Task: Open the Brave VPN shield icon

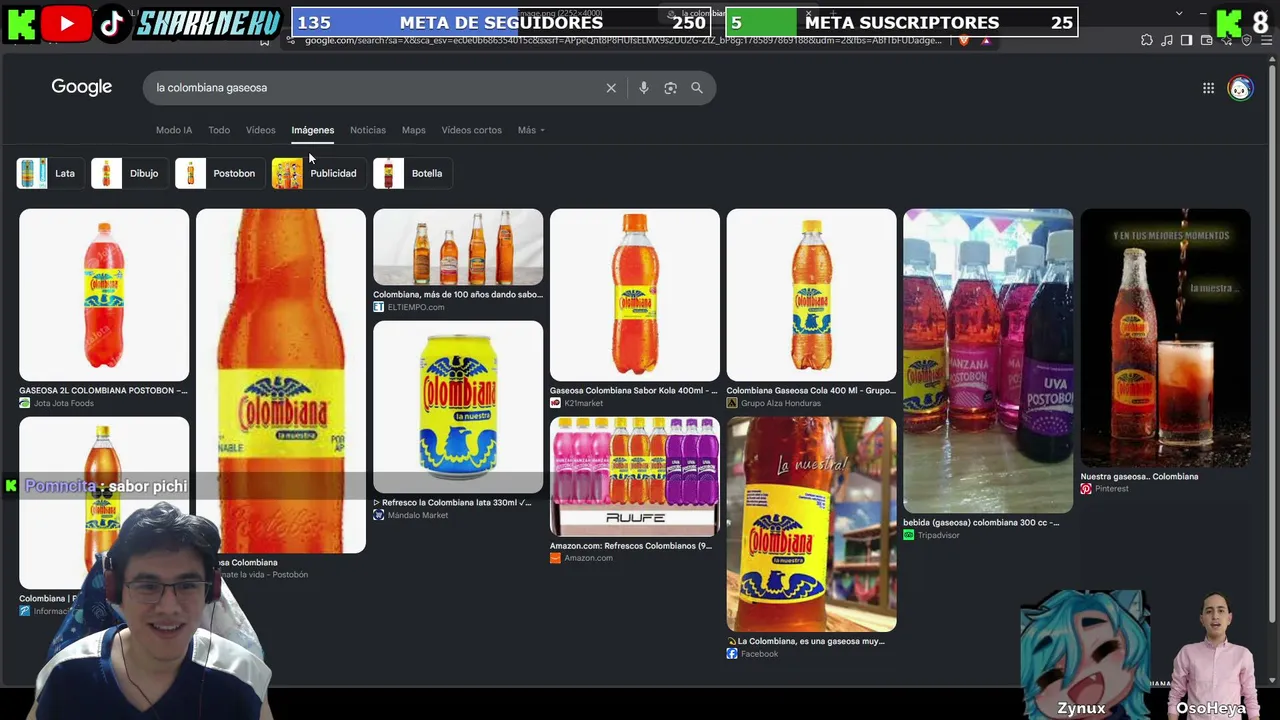Action: point(1246,40)
